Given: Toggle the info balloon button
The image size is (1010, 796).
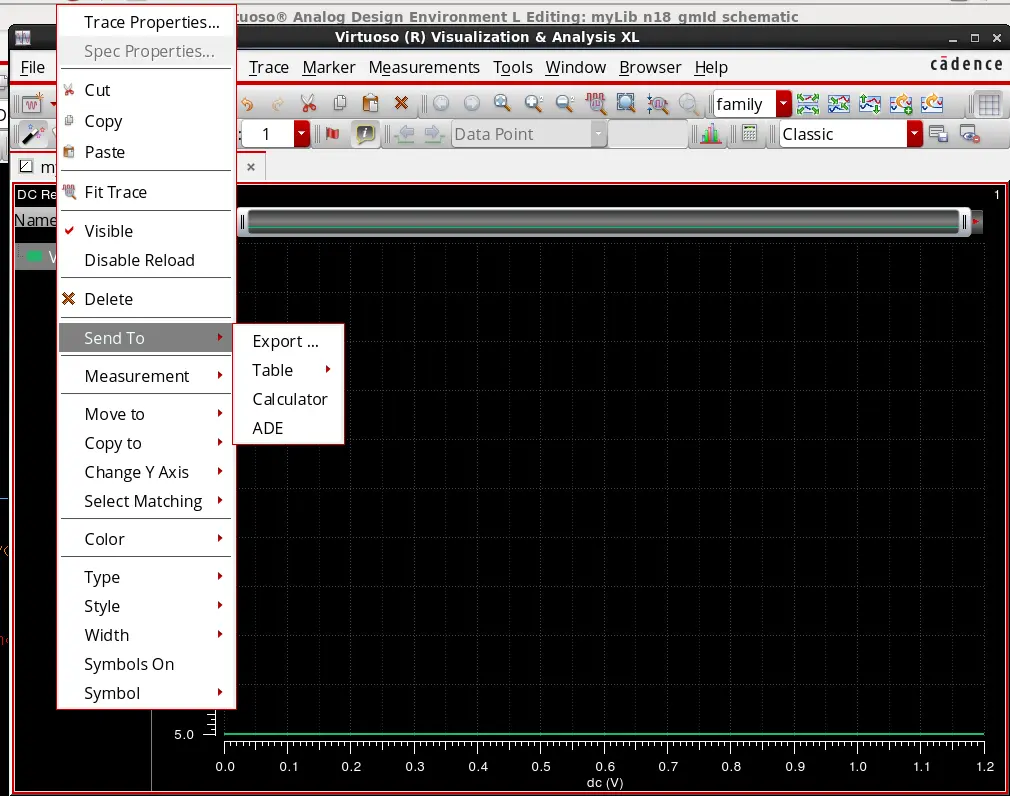Looking at the screenshot, I should [x=365, y=134].
